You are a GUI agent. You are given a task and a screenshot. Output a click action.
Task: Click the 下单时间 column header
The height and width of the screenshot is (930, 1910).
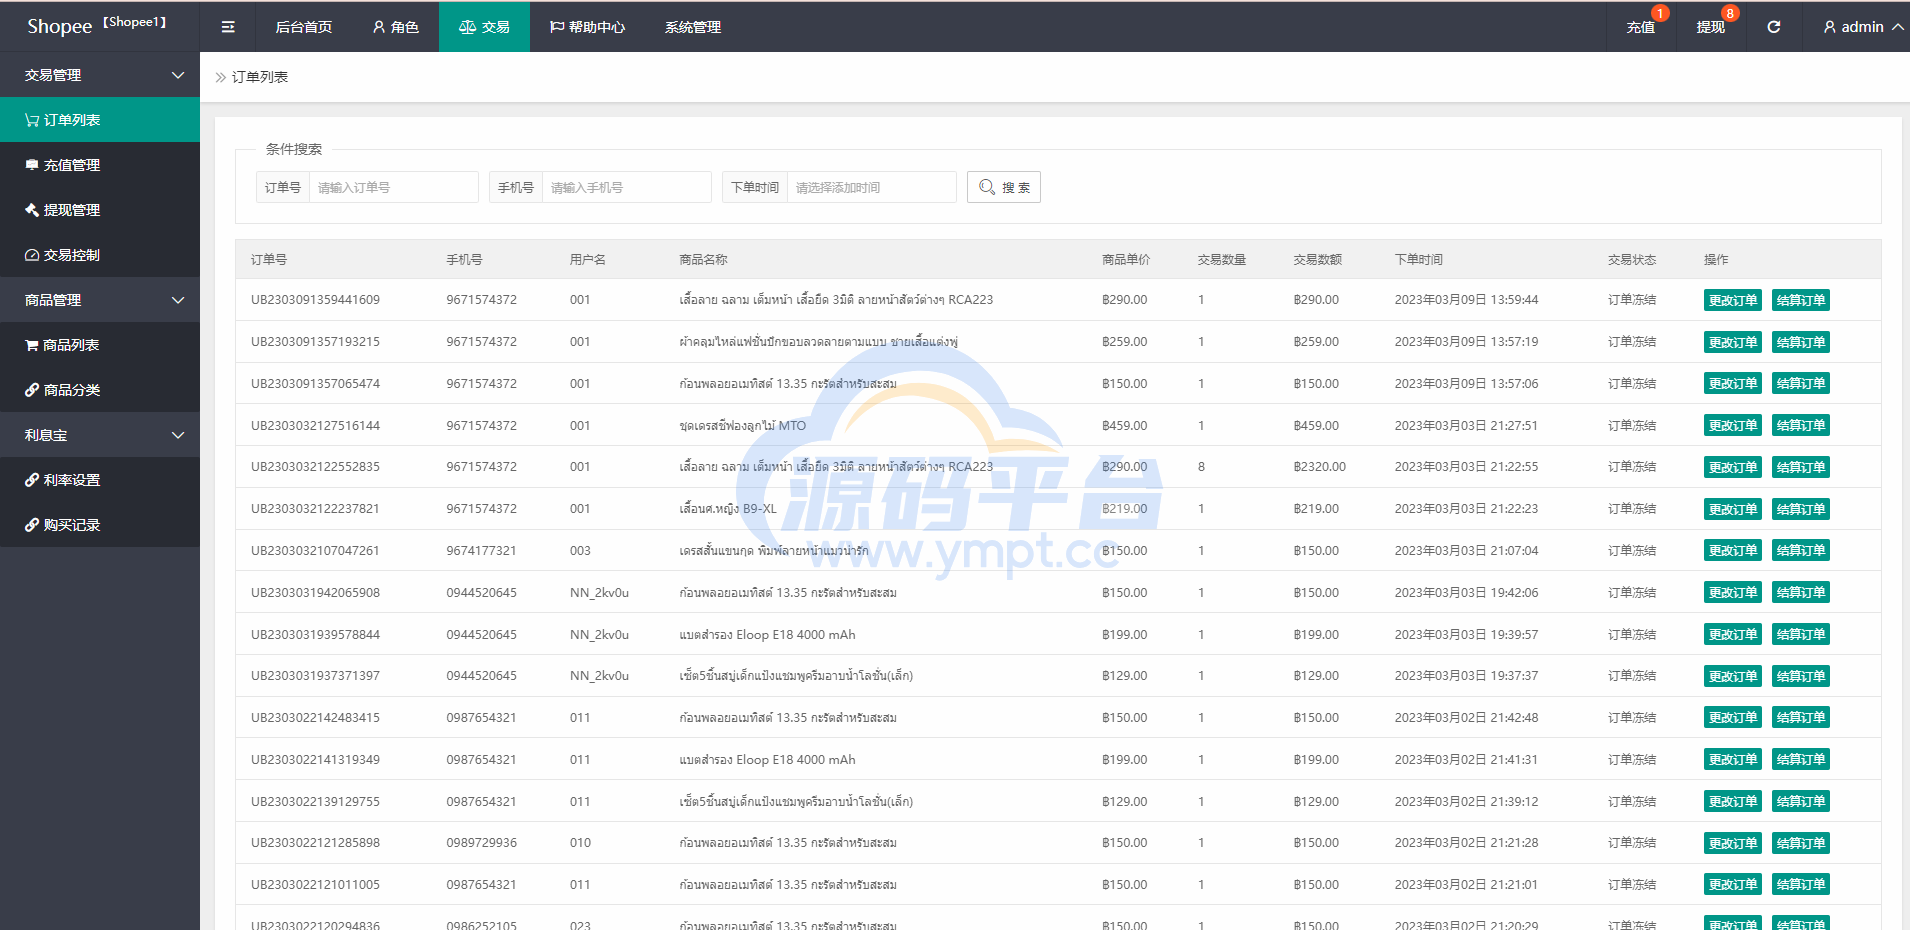[1418, 260]
